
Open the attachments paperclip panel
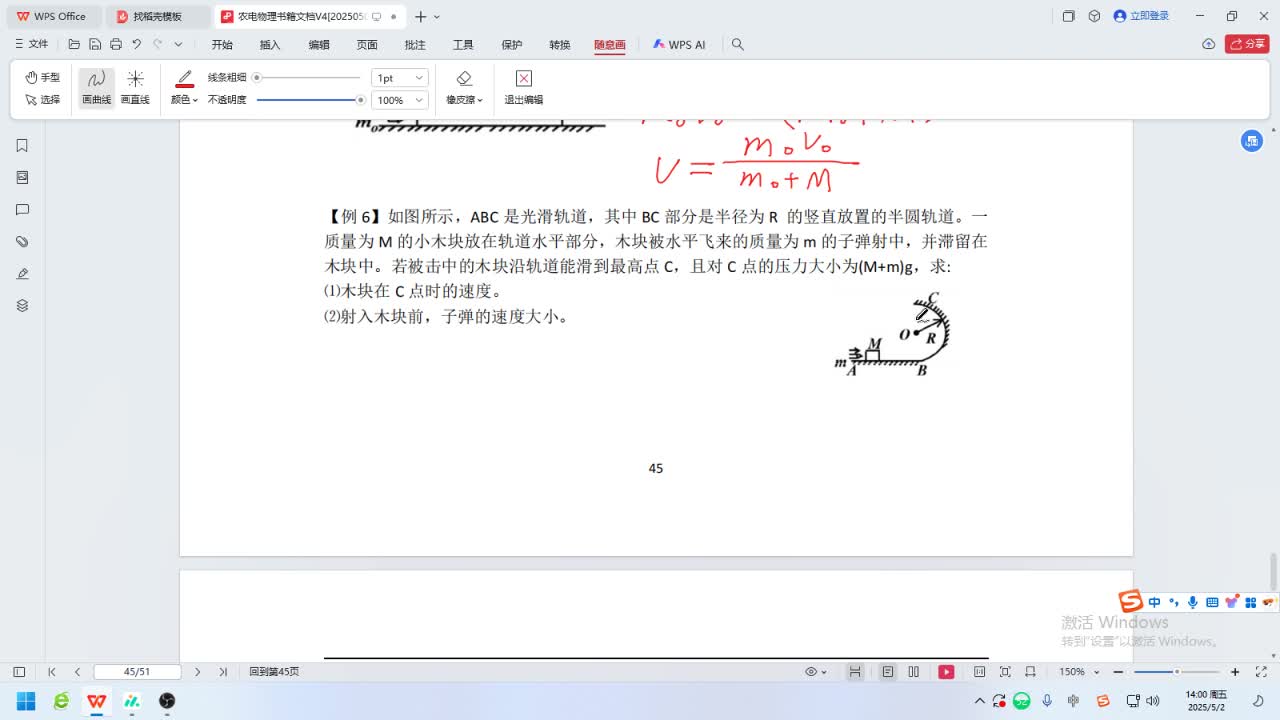click(22, 242)
